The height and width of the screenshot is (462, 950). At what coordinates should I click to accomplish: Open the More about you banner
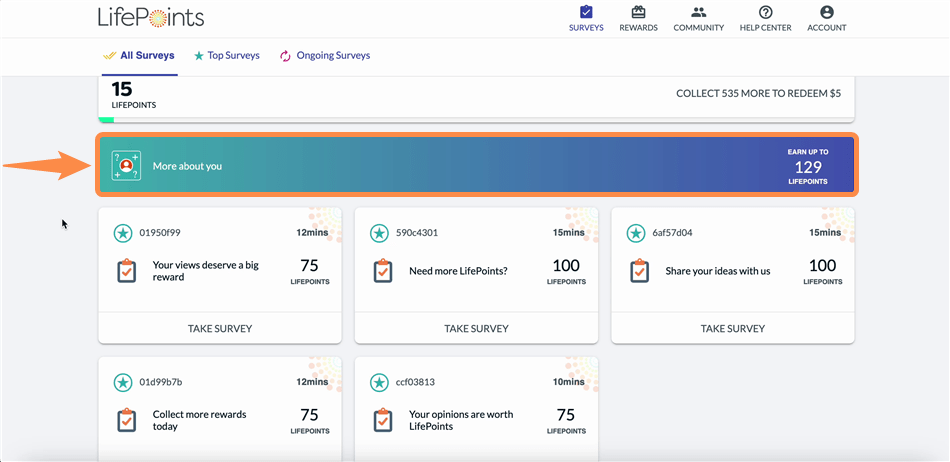477,165
